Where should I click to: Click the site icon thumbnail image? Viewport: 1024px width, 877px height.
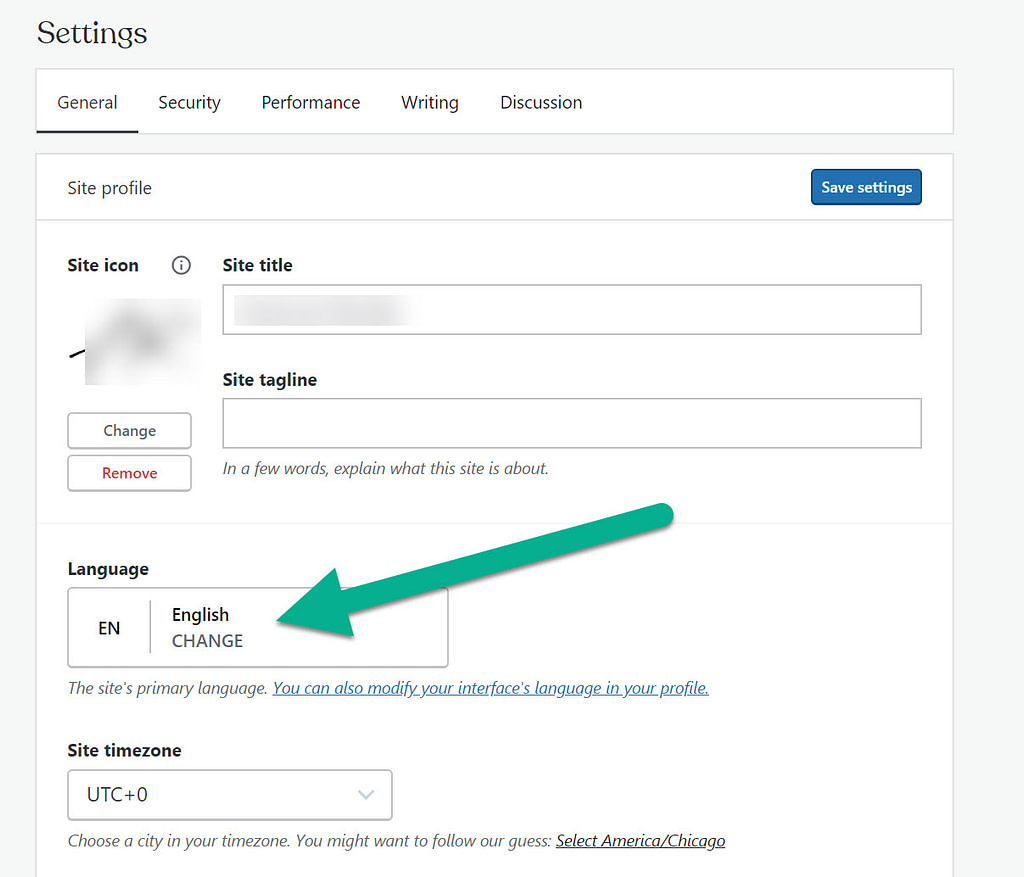[x=143, y=343]
